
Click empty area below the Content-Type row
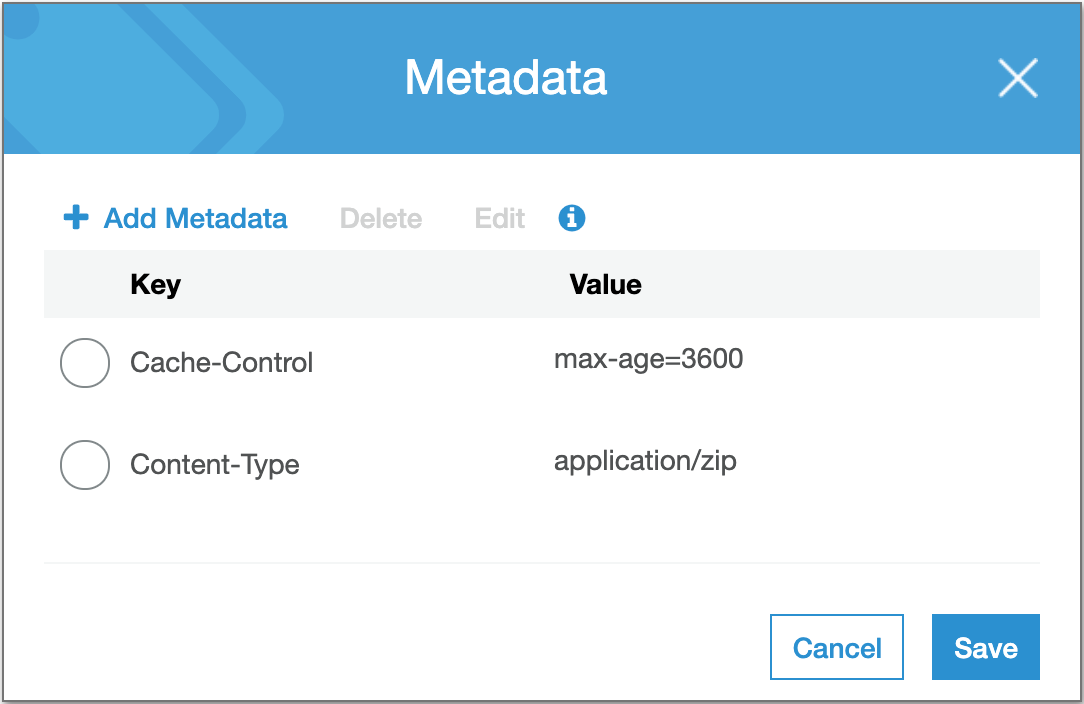coord(541,528)
